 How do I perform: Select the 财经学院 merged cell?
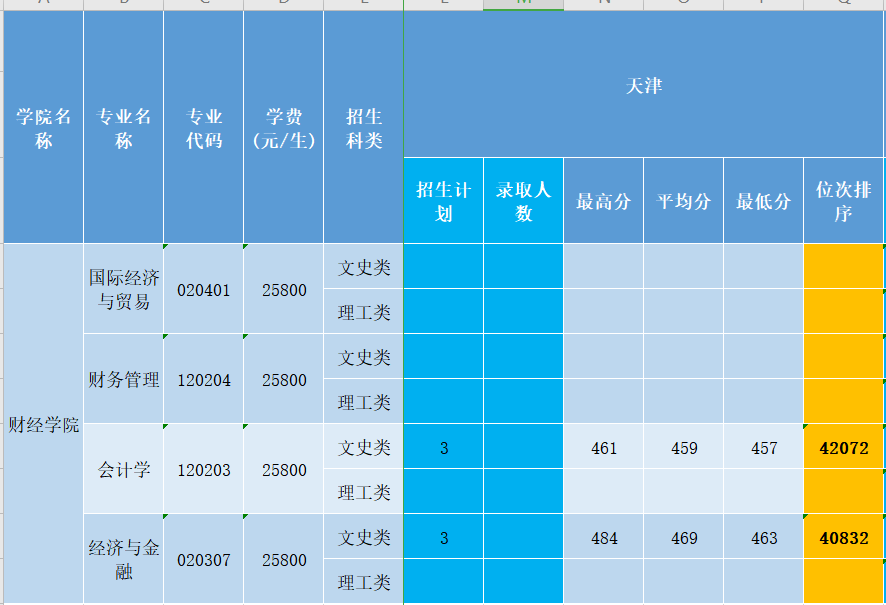tap(43, 424)
